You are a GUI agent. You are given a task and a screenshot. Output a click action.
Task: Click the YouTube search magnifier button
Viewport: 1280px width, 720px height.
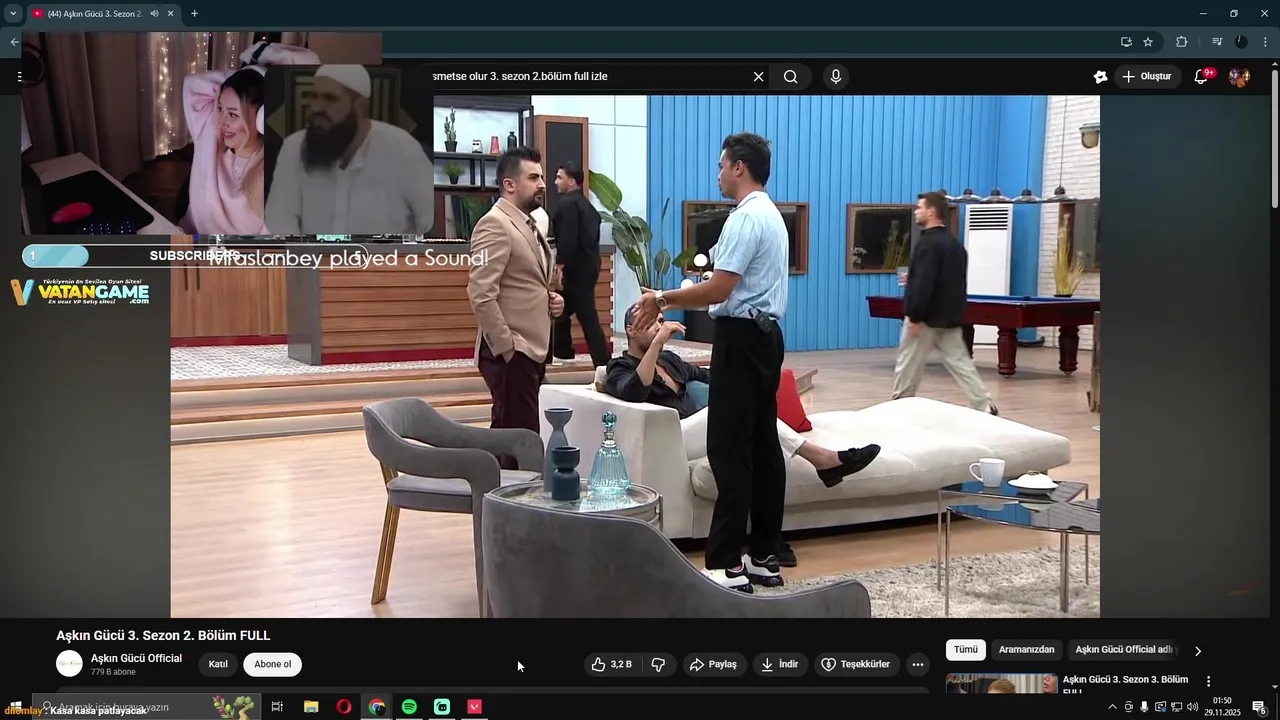[x=790, y=77]
